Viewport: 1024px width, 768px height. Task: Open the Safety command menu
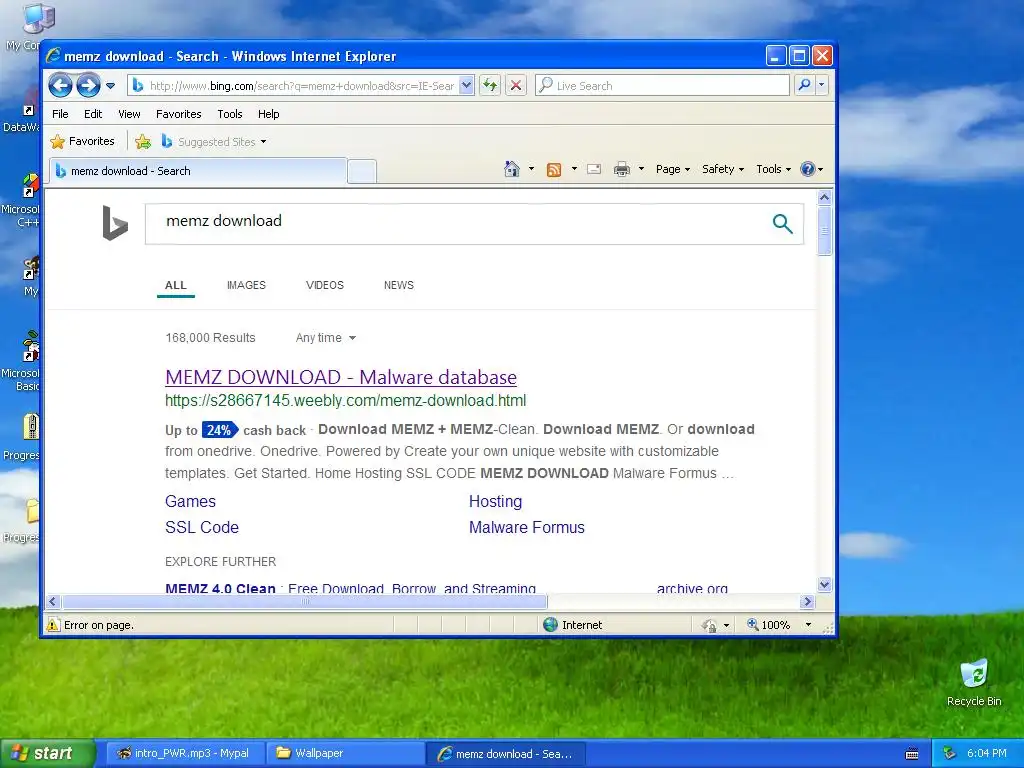coord(723,169)
